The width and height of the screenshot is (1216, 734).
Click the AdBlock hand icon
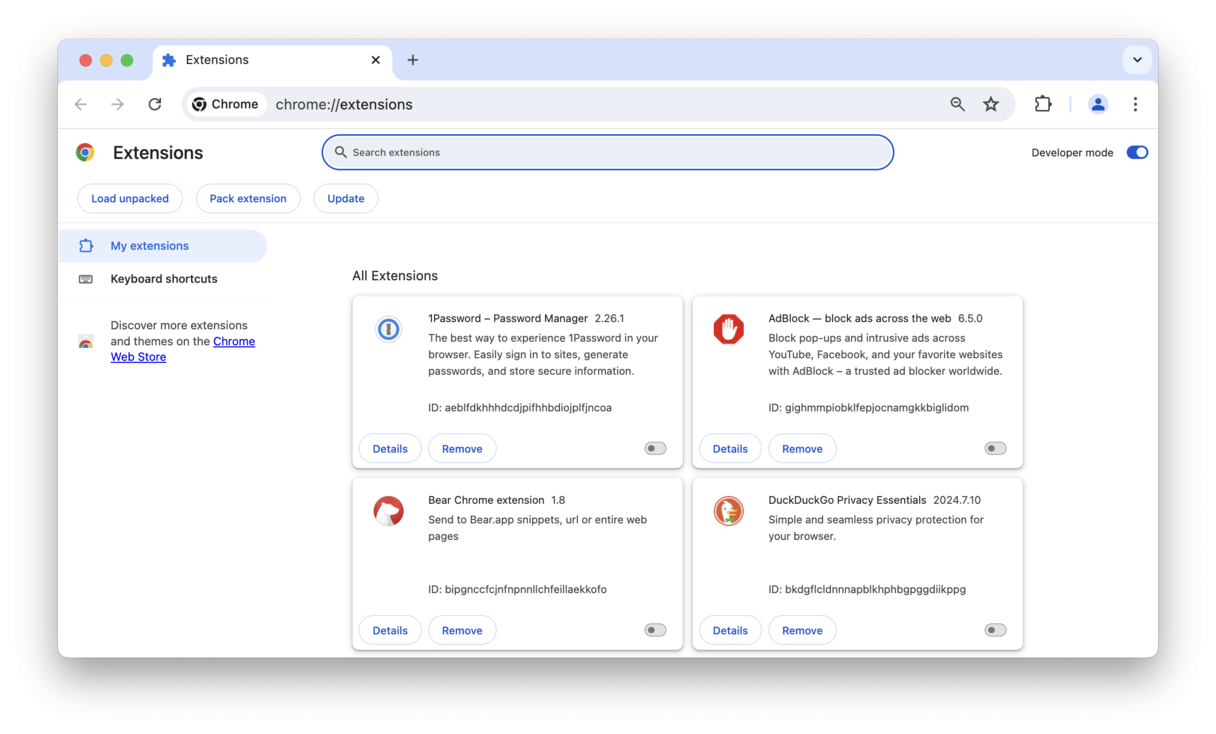point(728,329)
